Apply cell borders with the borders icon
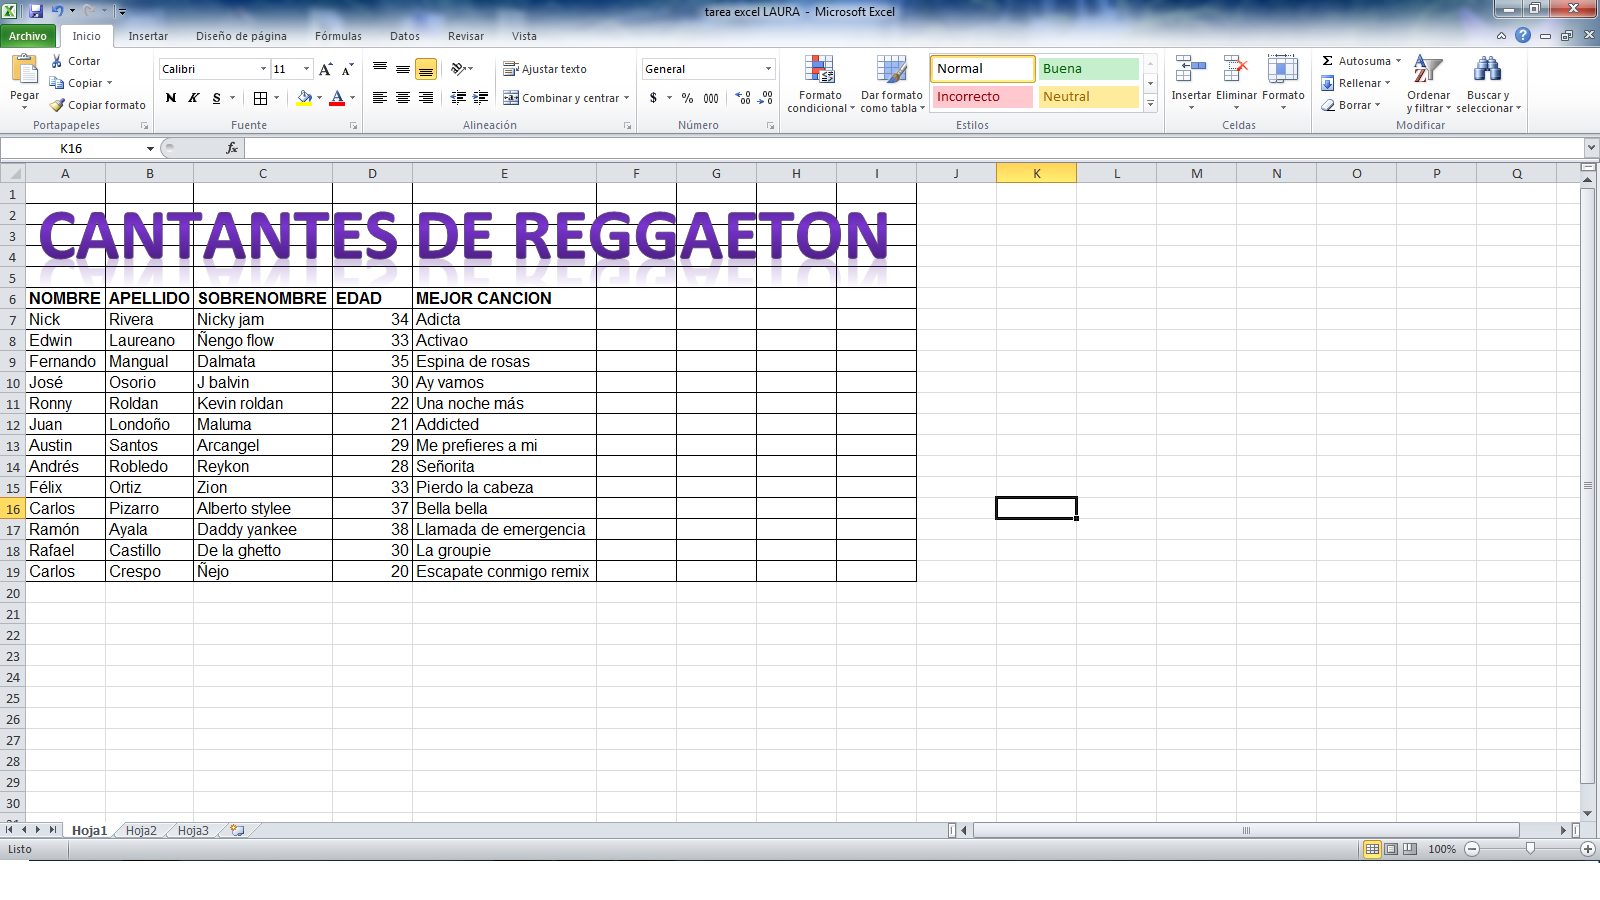The height and width of the screenshot is (900, 1600). click(260, 98)
